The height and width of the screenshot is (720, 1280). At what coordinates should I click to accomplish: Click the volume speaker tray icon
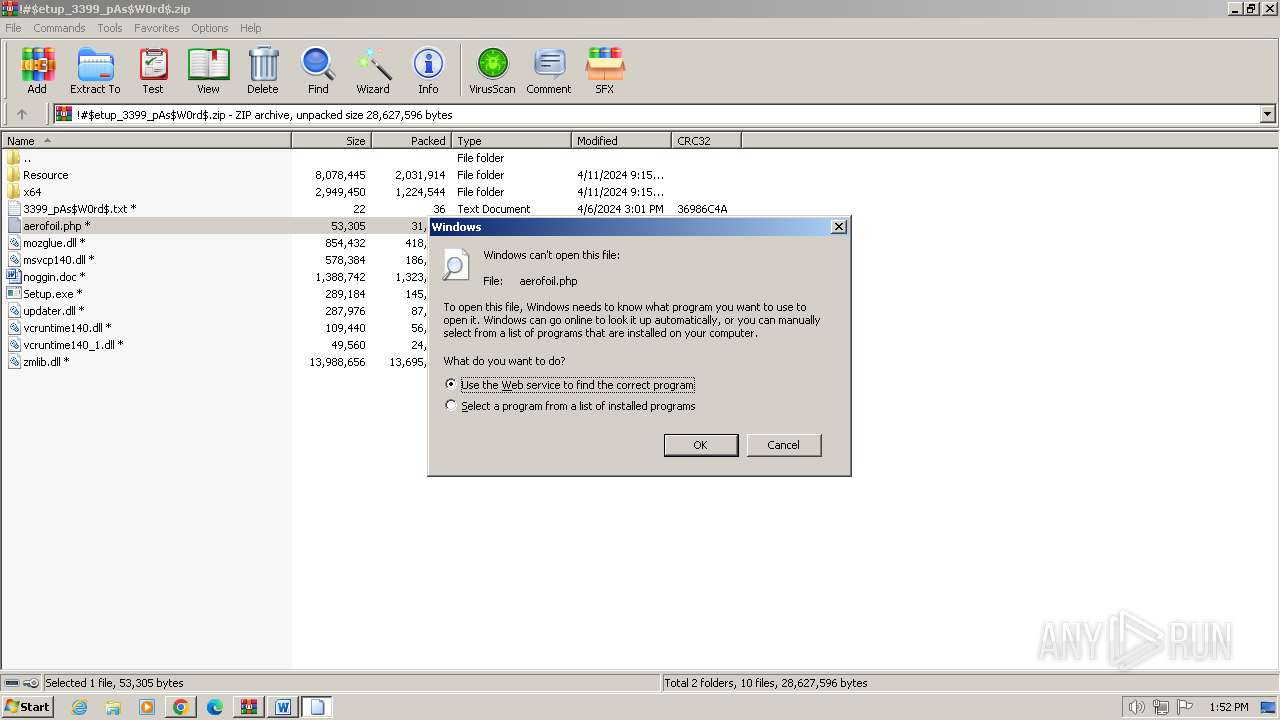[1136, 707]
